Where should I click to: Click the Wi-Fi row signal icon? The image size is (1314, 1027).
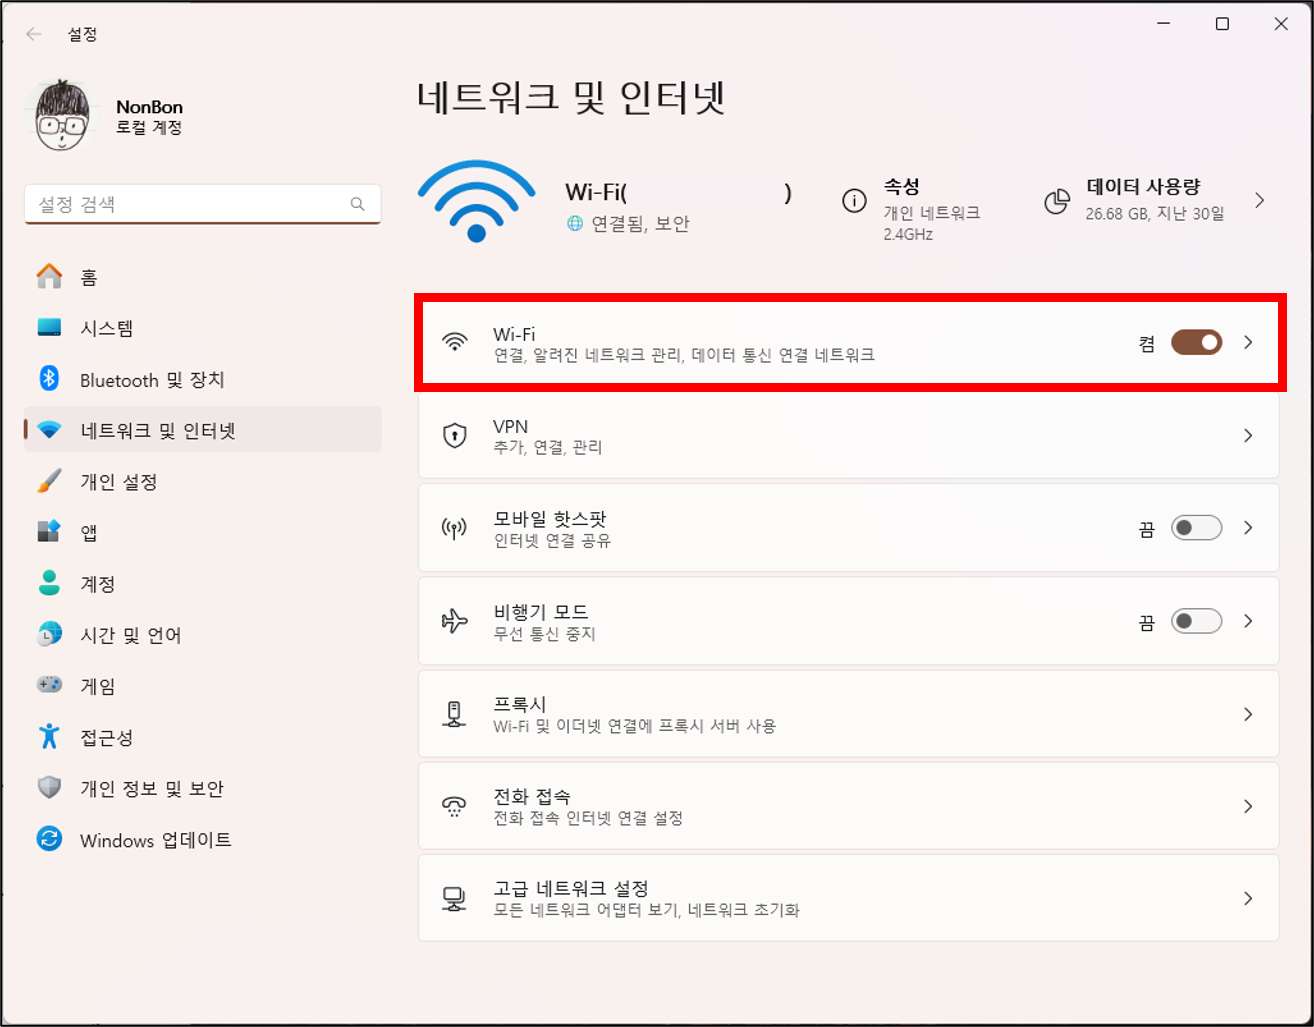455,342
